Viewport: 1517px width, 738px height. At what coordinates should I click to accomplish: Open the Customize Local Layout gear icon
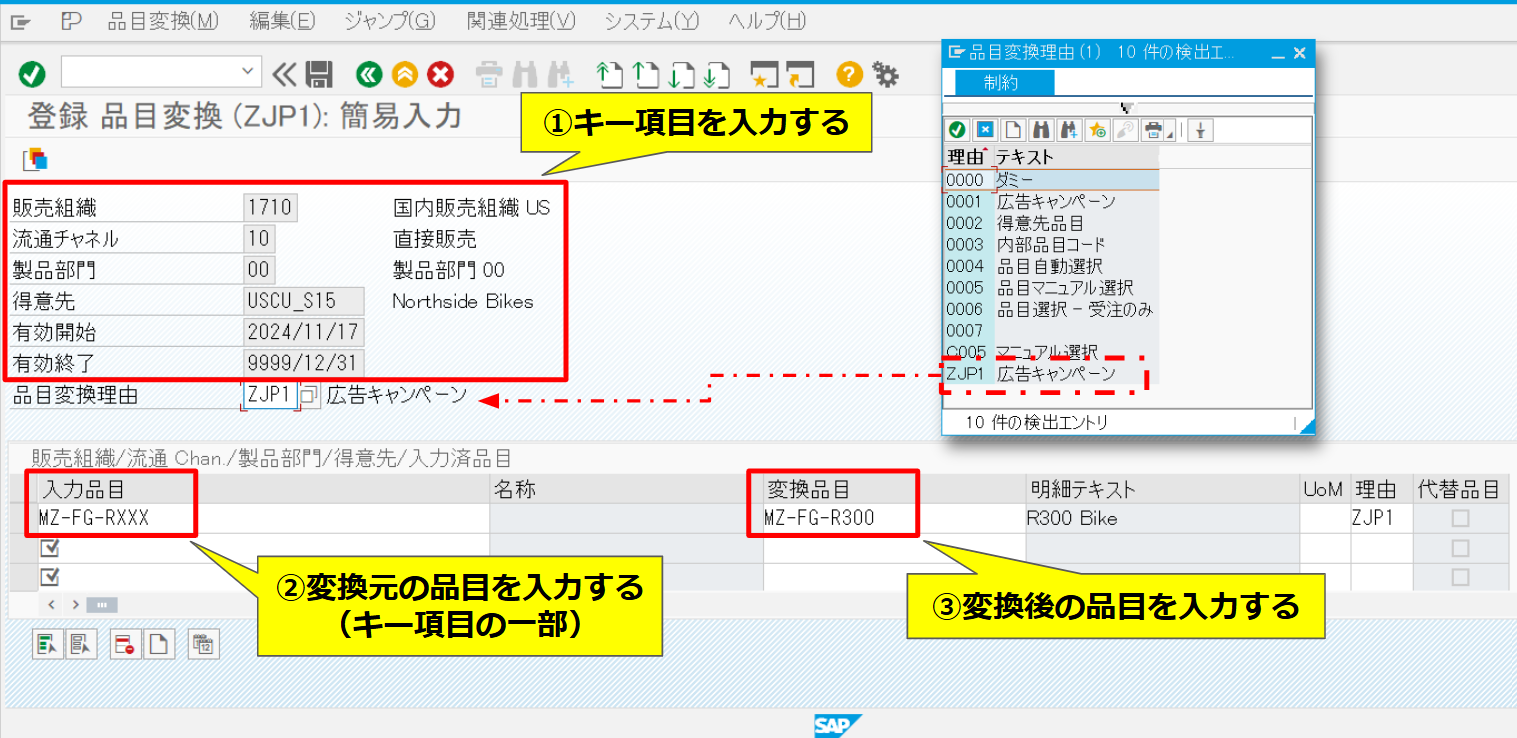tap(884, 72)
